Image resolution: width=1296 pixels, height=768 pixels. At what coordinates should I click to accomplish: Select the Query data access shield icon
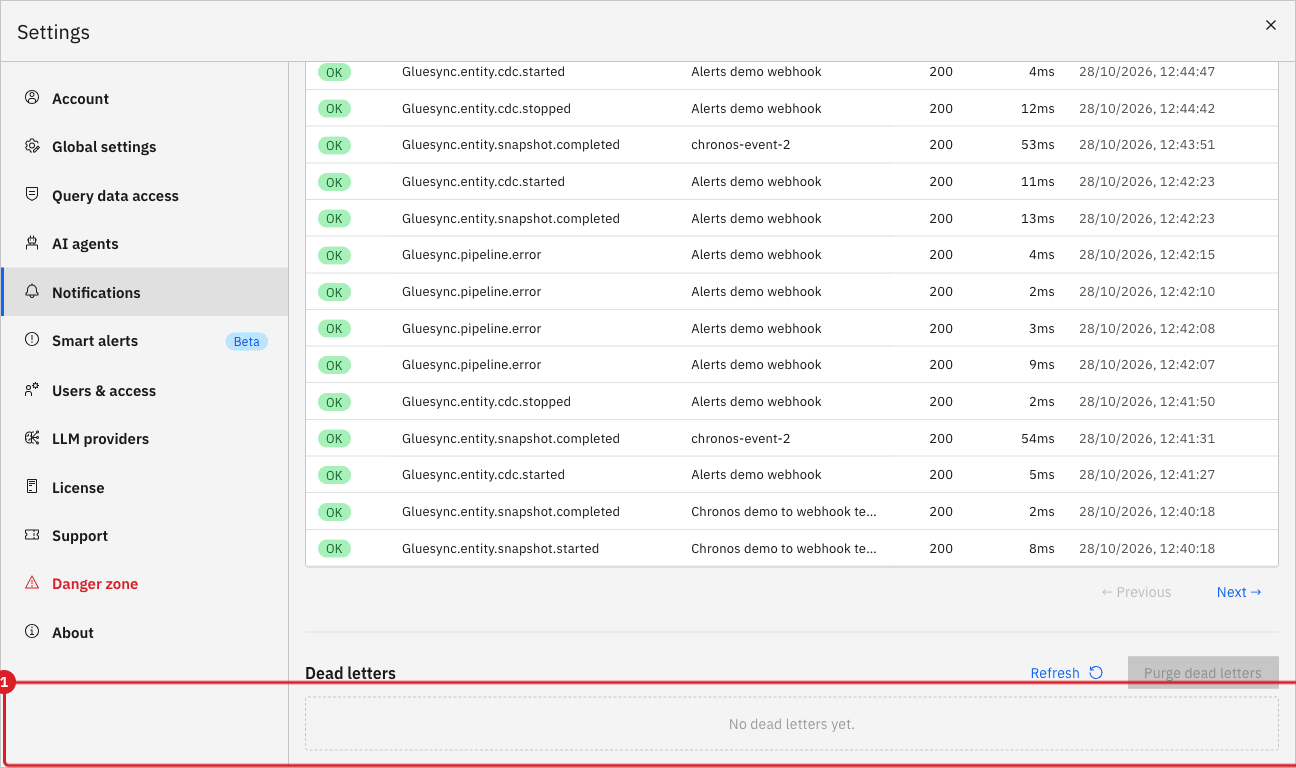(x=32, y=195)
